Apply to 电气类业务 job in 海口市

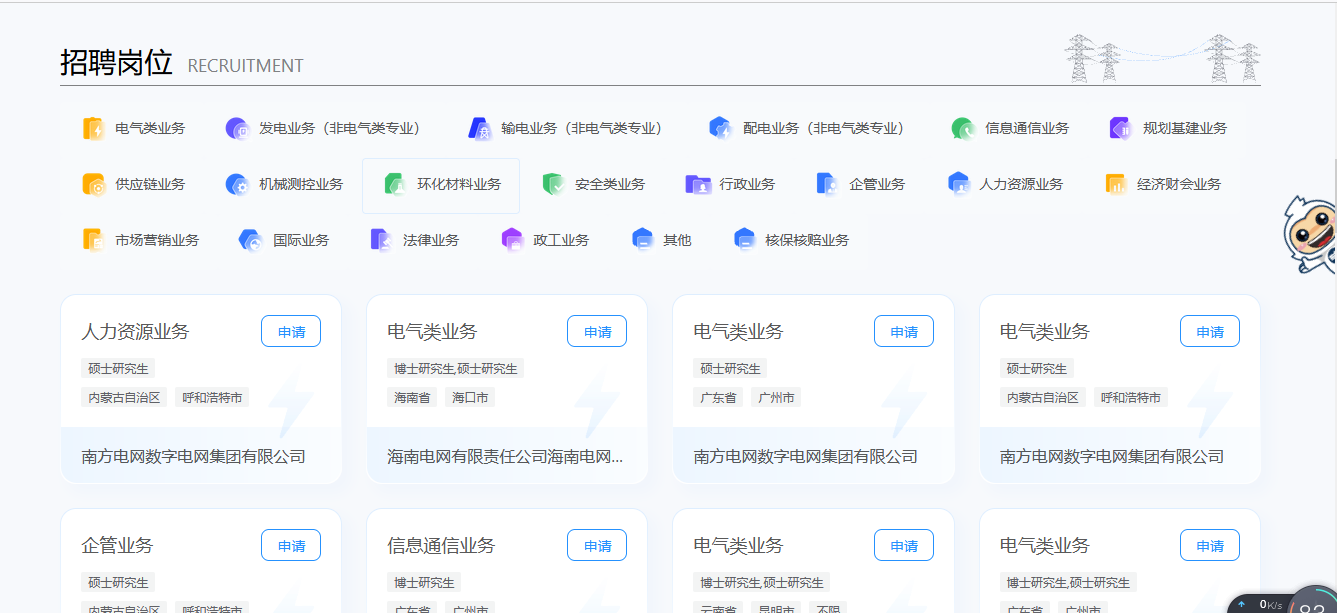pos(597,331)
